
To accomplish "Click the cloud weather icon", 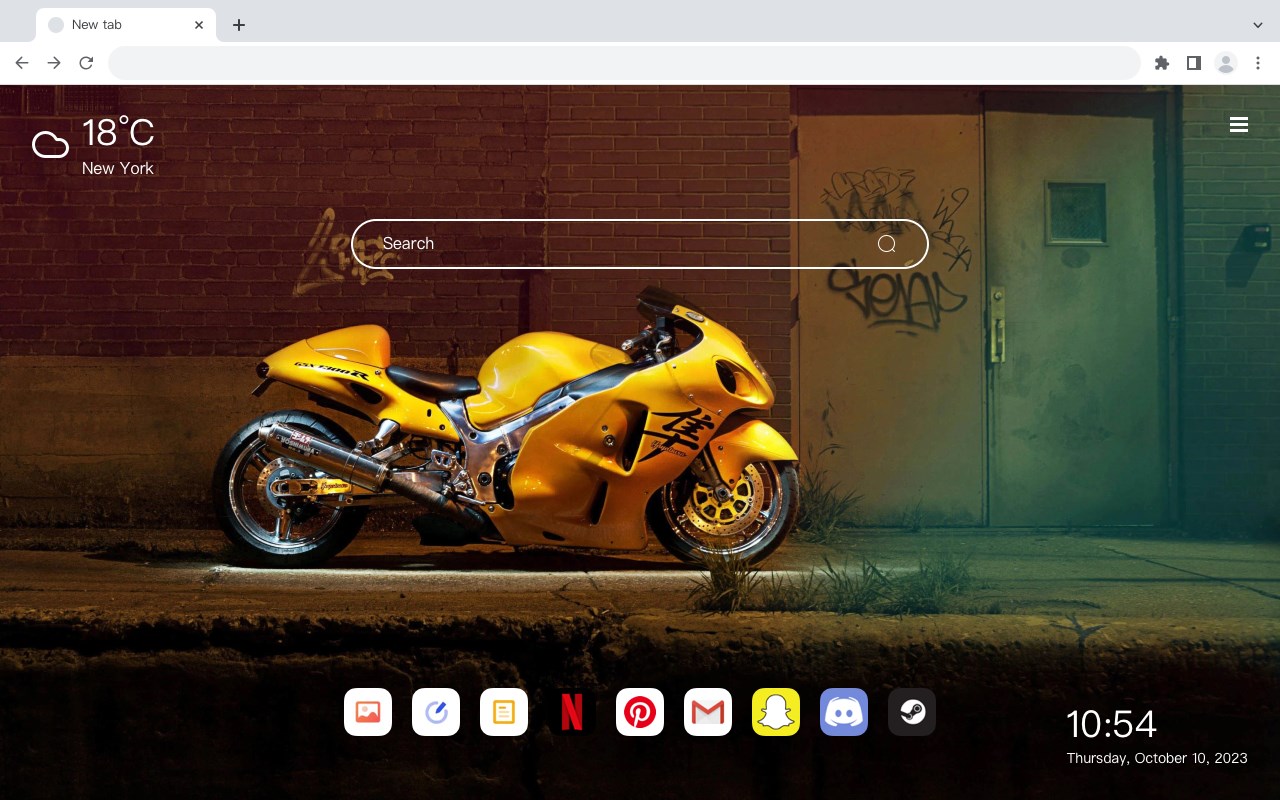I will pyautogui.click(x=50, y=145).
